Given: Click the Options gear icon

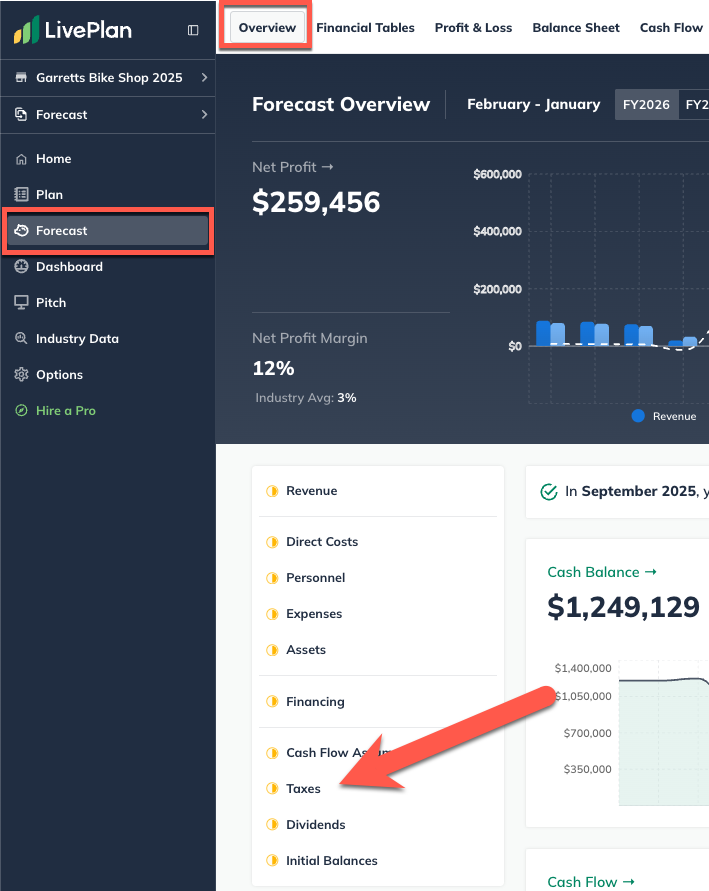Looking at the screenshot, I should tap(21, 375).
